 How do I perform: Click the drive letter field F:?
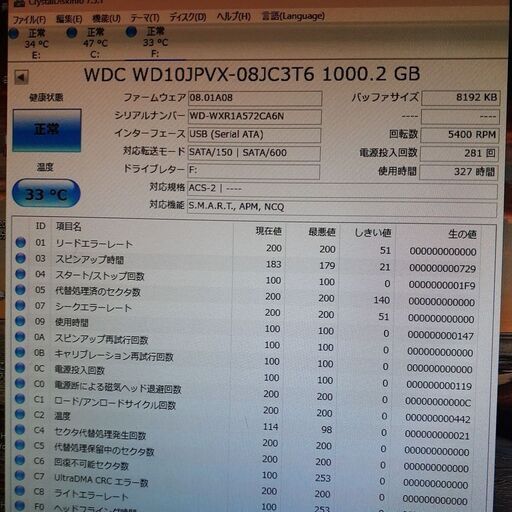[x=254, y=171]
